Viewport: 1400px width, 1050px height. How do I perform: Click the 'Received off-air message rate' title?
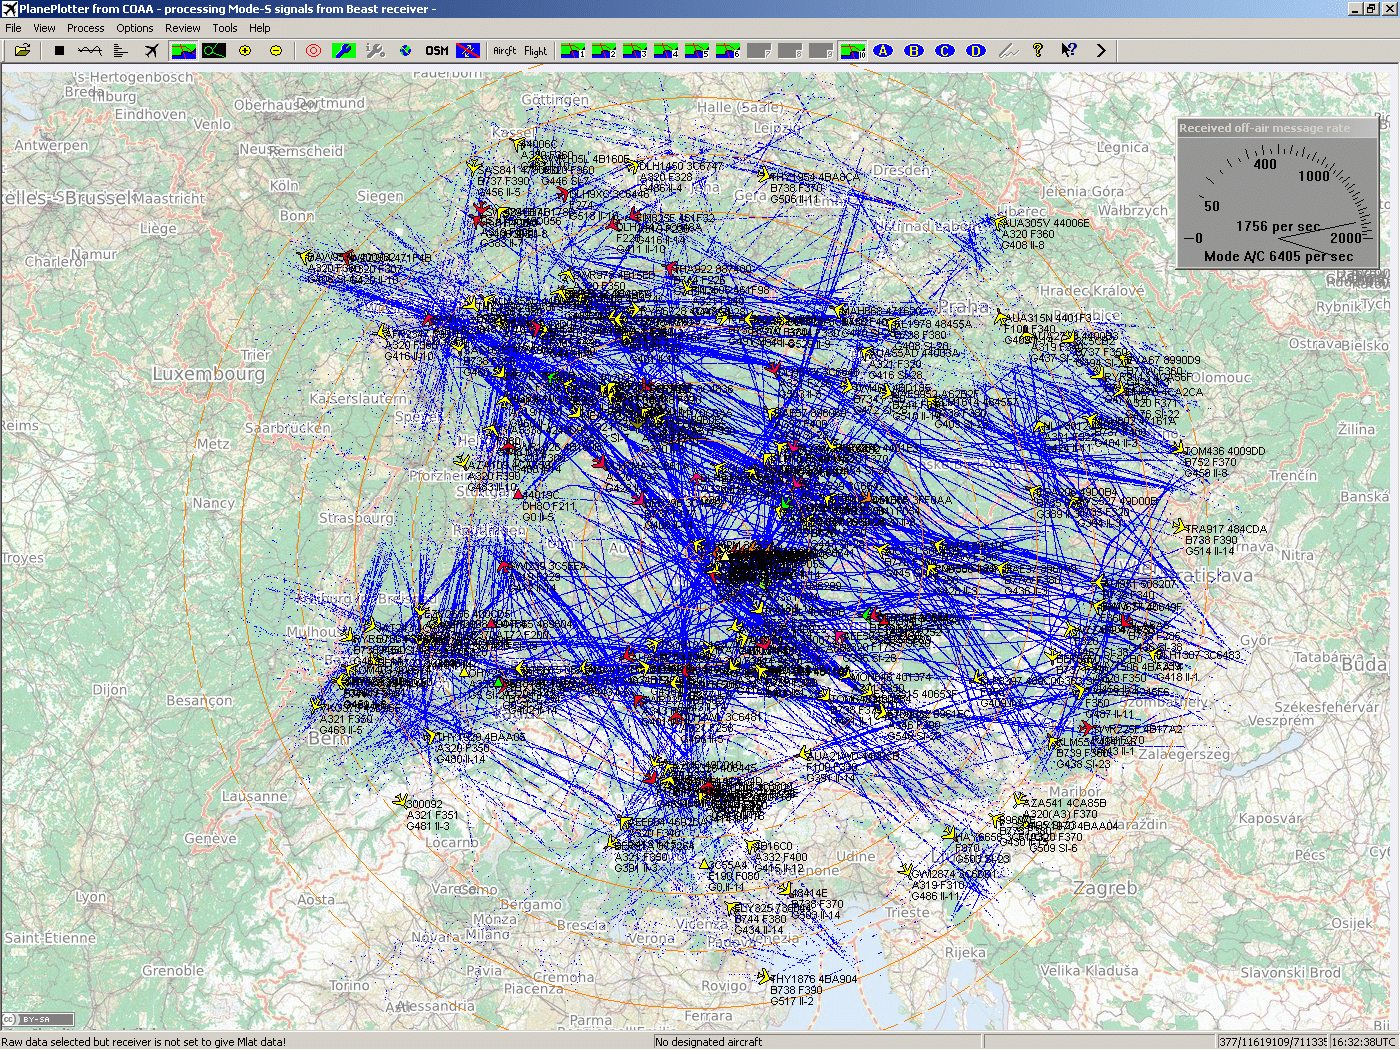tap(1264, 128)
